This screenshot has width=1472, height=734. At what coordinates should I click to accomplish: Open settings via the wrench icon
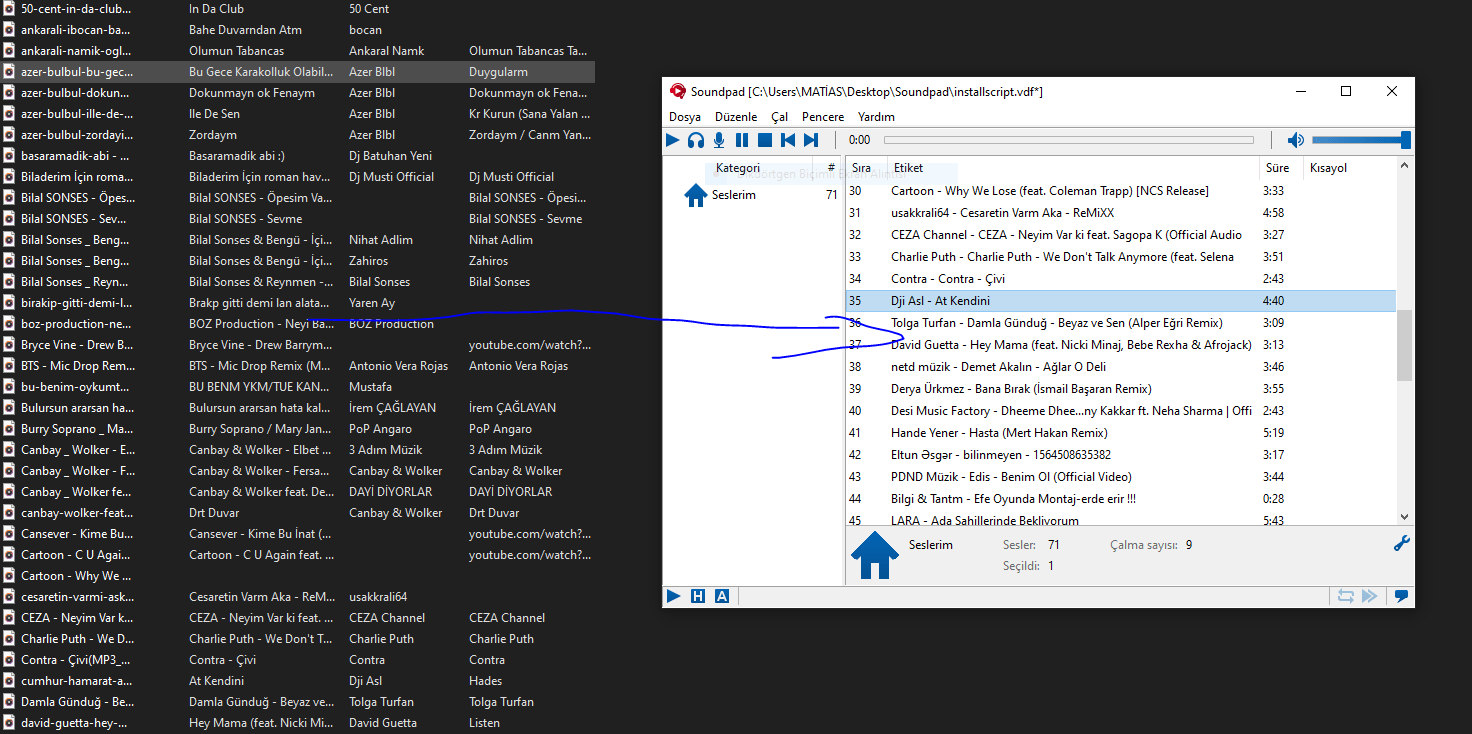(1402, 544)
